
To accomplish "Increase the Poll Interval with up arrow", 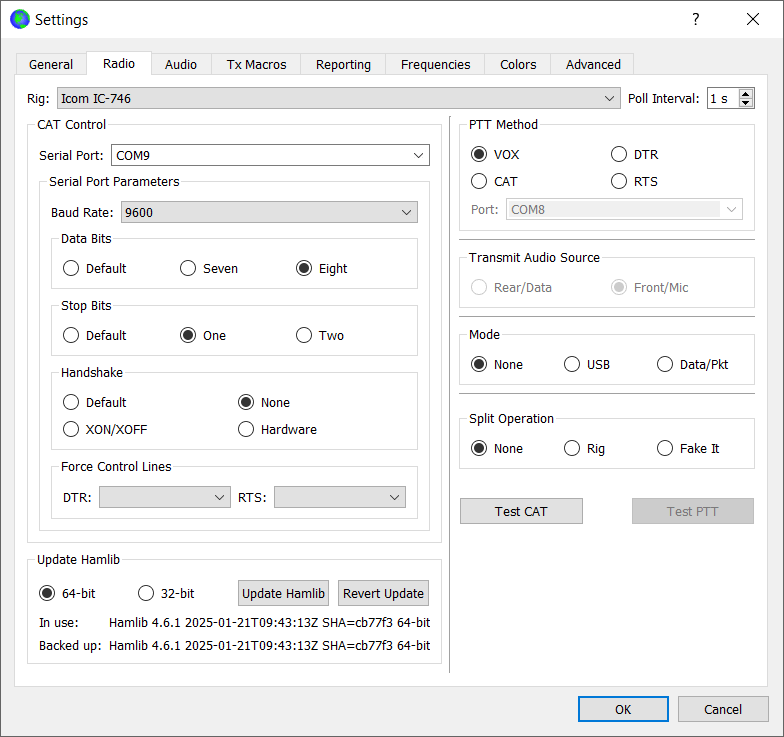I will [746, 93].
